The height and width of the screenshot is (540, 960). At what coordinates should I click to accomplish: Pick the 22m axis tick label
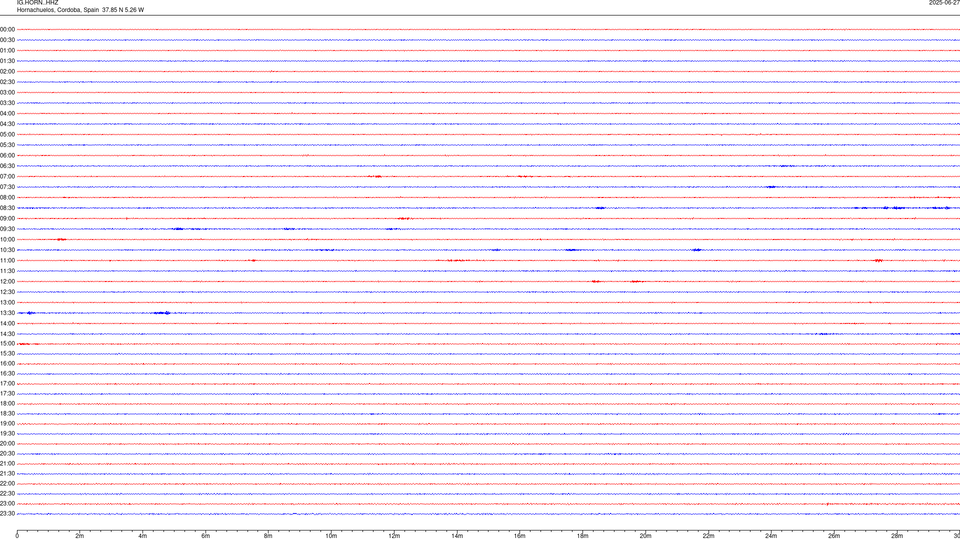tap(708, 536)
